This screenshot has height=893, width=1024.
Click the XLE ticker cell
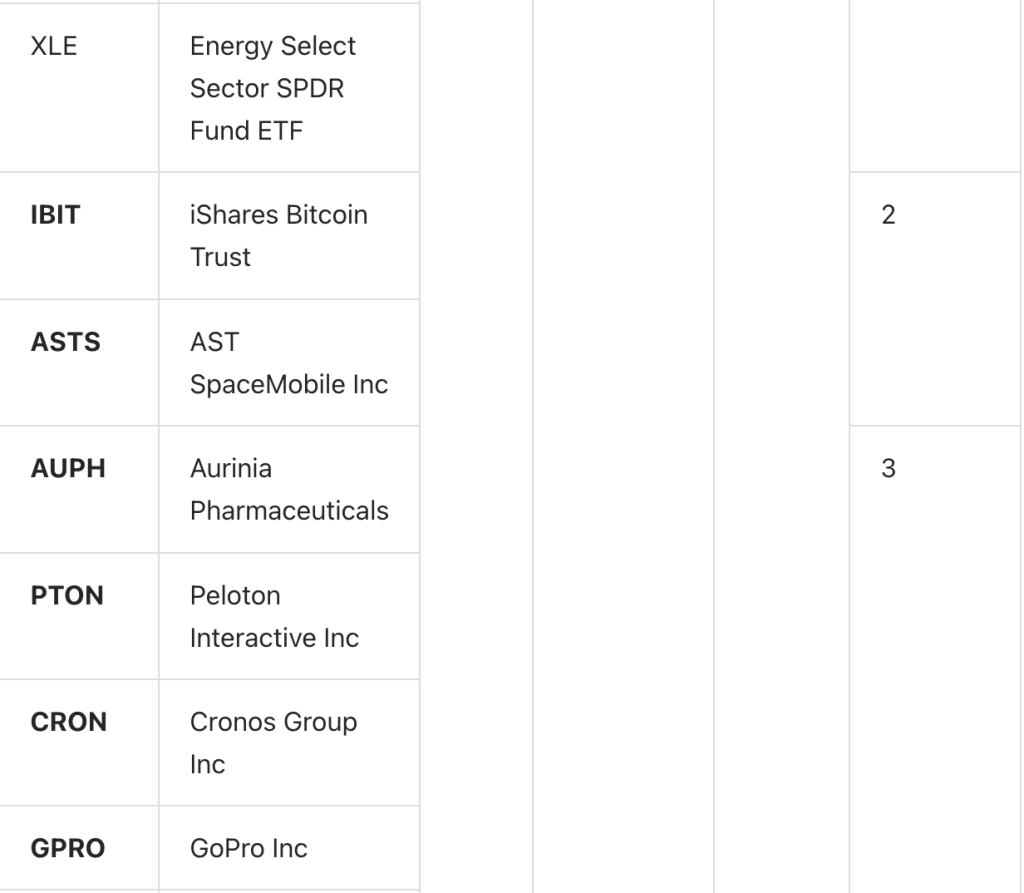(54, 46)
